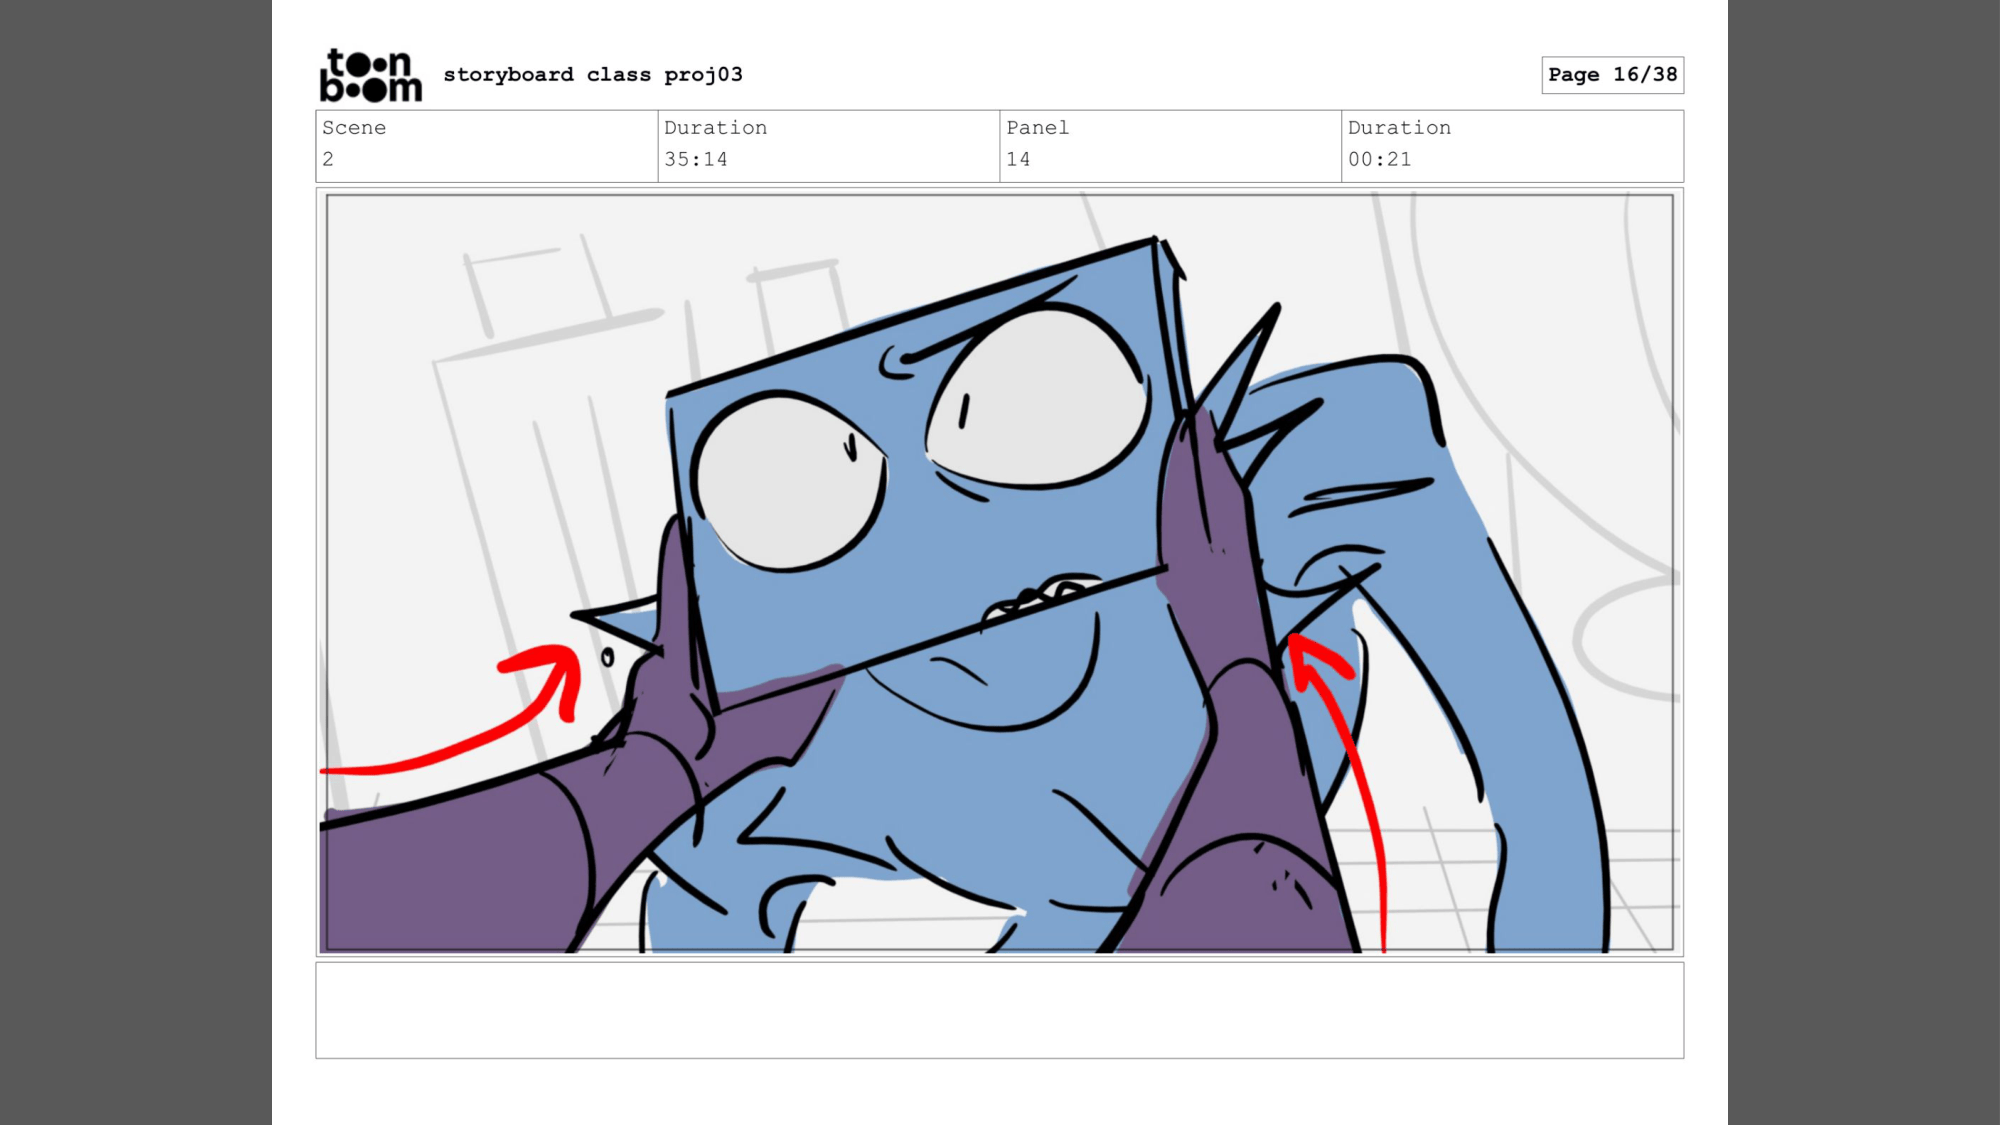Click the character's right large eye

[1040, 400]
